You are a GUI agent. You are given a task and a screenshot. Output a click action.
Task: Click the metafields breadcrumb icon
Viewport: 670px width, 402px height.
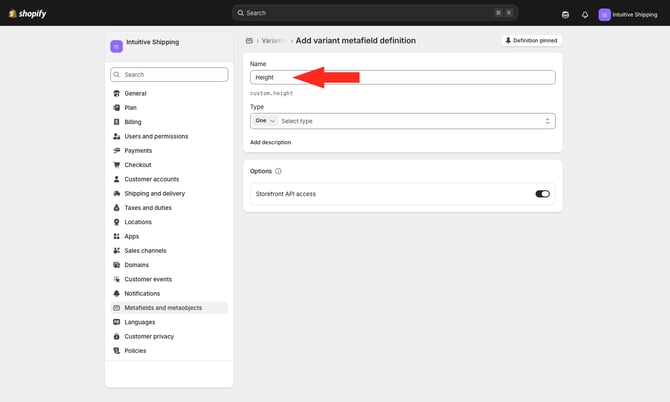249,41
